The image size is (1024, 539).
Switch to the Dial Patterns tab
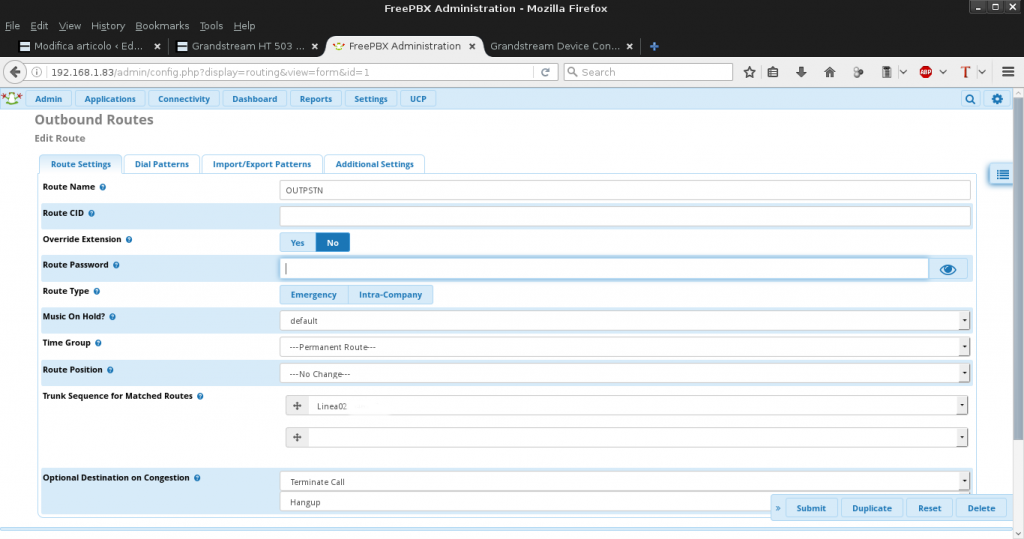click(161, 164)
